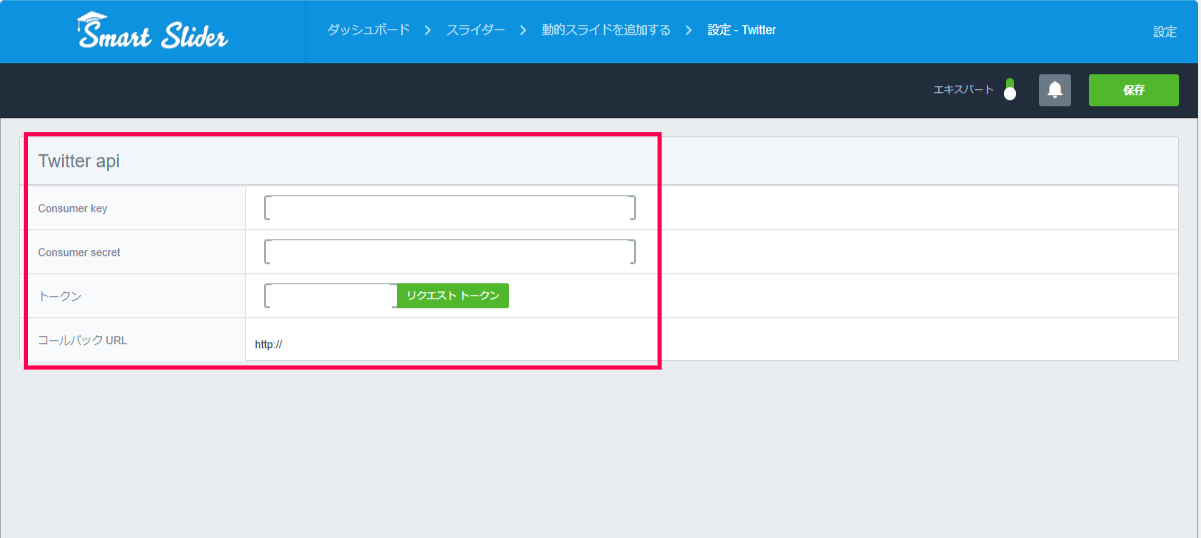Navigate to スライダー breadcrumb link
This screenshot has height=538, width=1201.
[x=474, y=30]
